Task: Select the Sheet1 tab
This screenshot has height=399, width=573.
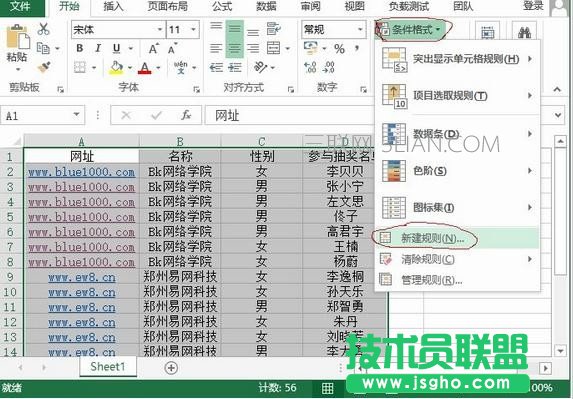Action: [108, 366]
